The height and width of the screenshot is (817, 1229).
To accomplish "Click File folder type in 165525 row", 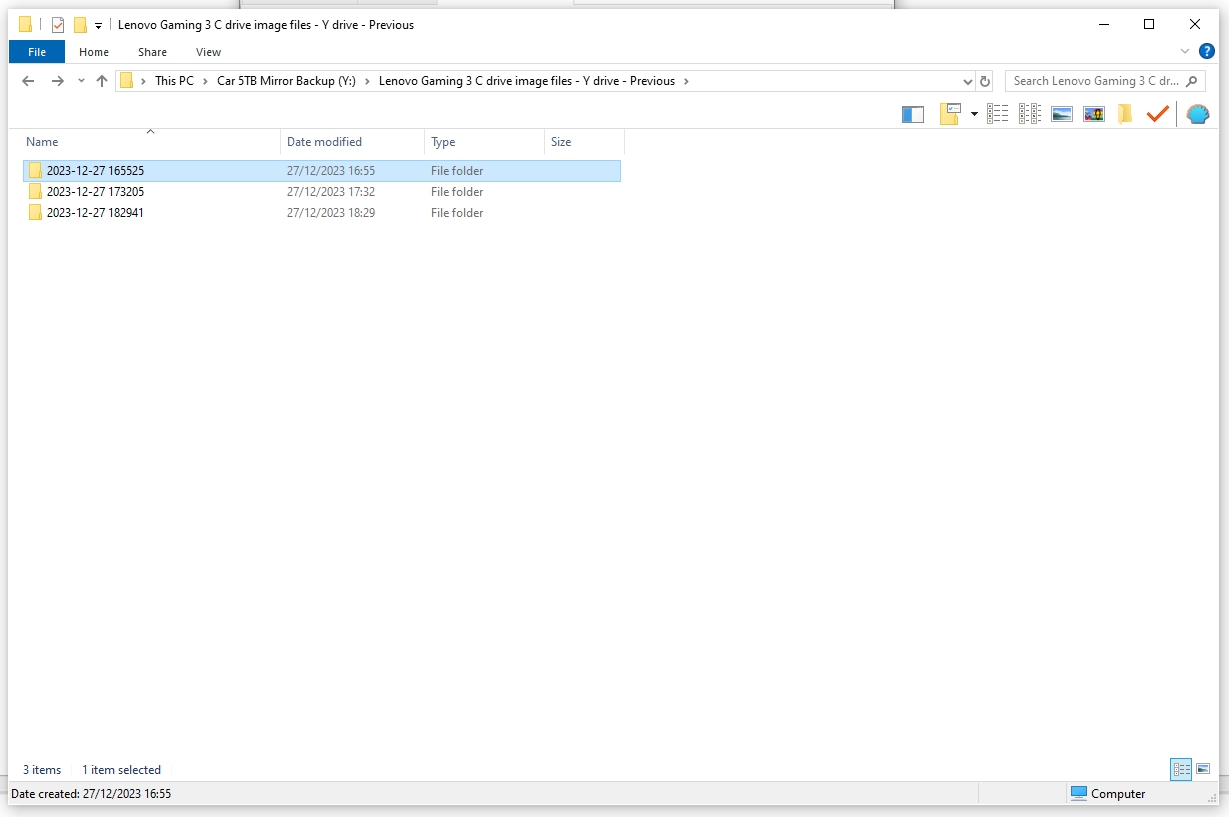I will 457,171.
